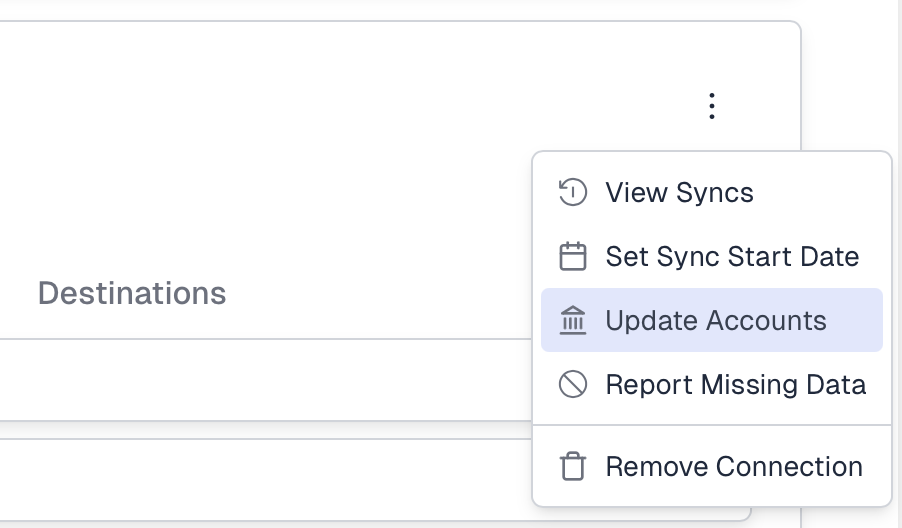Screen dimensions: 902x528
Task: Click empty space right of the Destinations label
Action: 380,293
